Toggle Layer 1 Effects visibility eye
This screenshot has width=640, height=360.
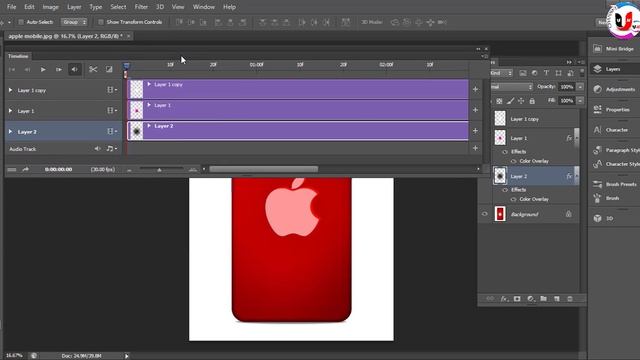(505, 152)
